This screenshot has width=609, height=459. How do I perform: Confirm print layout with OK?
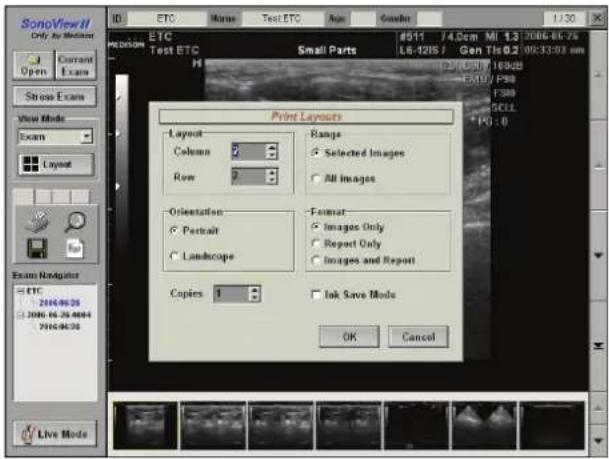pos(349,337)
